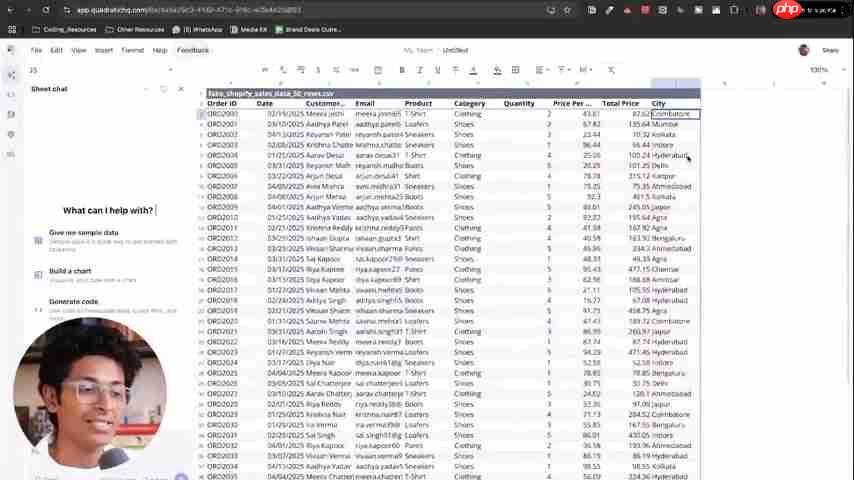Open the browser apps grid icon

(x=12, y=29)
